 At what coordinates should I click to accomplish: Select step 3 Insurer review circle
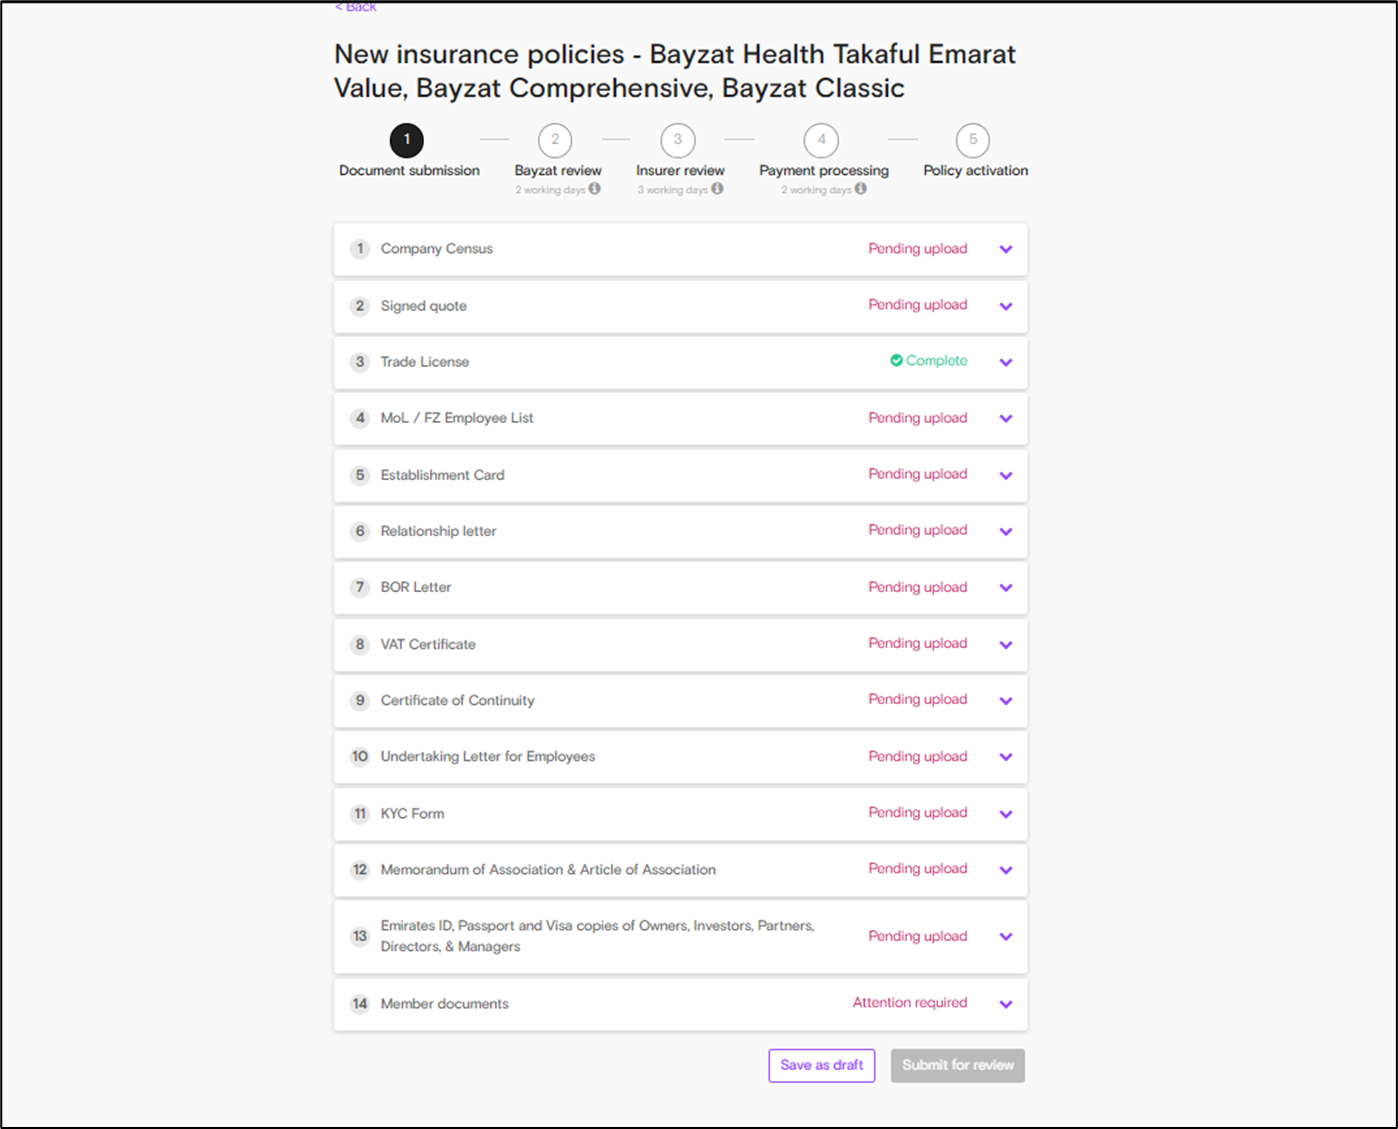[x=678, y=140]
